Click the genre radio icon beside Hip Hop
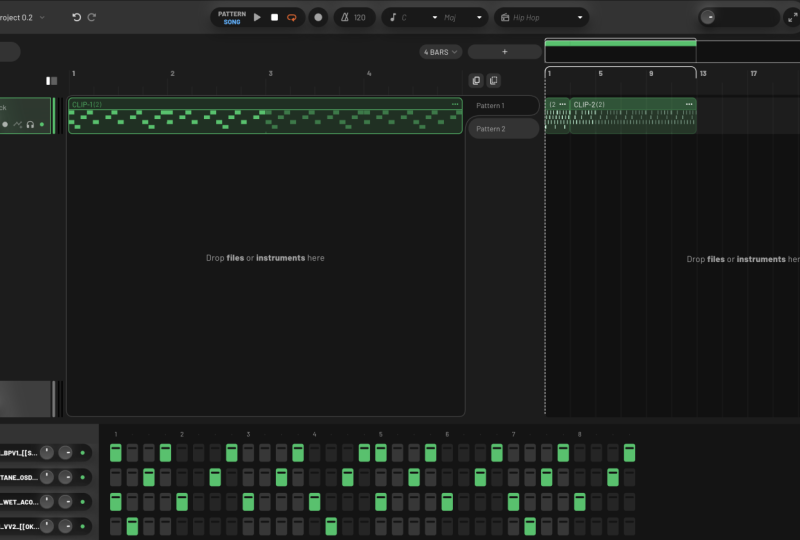This screenshot has height=540, width=800. (x=505, y=17)
